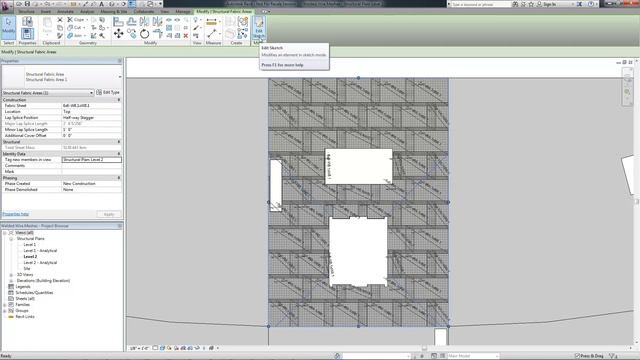
Task: Open the Collaborate ribbon tab
Action: 144,11
